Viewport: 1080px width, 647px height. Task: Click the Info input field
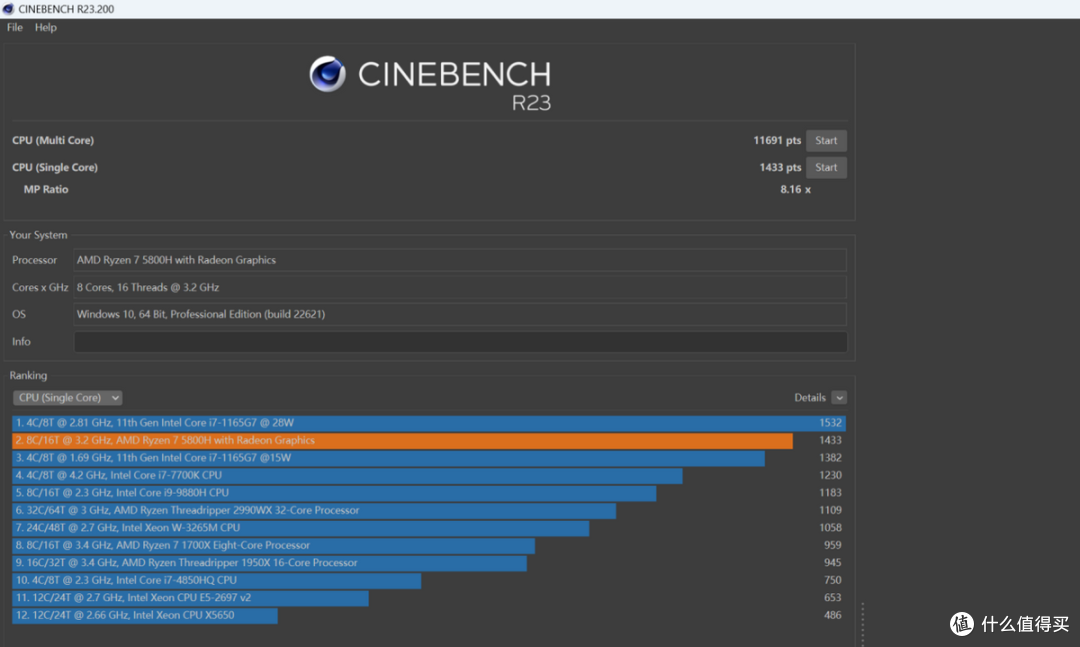[460, 342]
